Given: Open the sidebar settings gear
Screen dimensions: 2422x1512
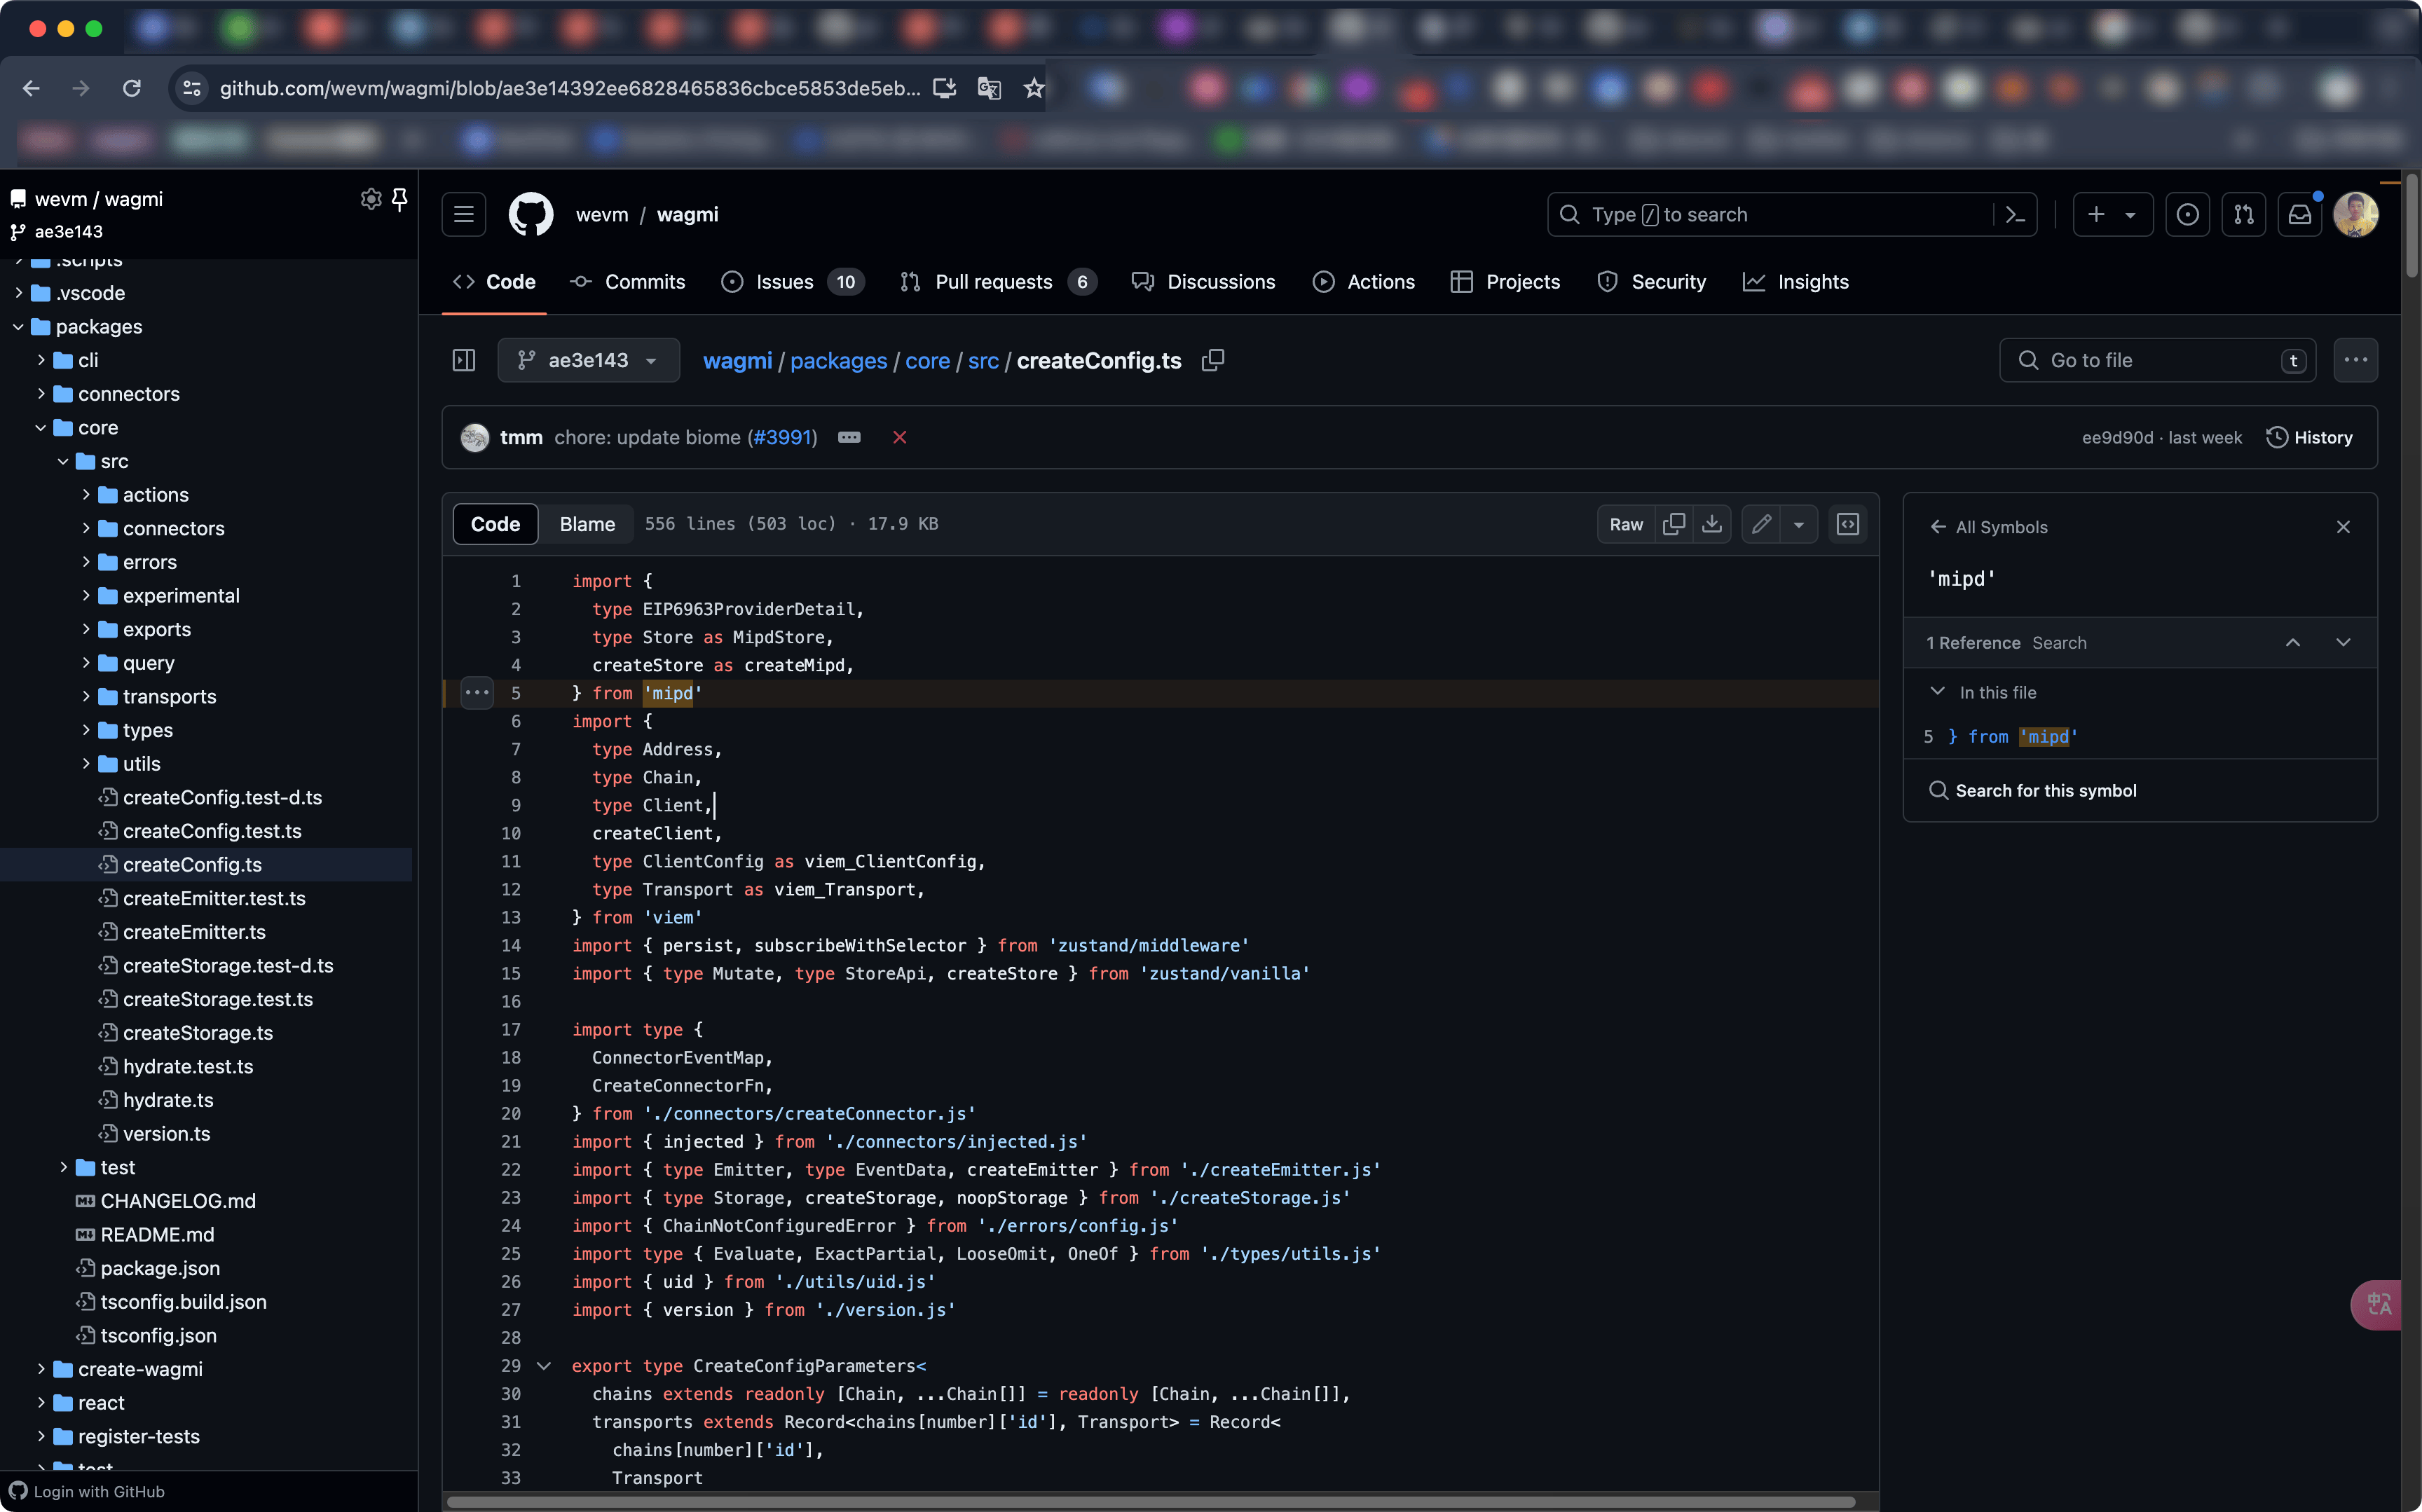Looking at the screenshot, I should (x=371, y=199).
